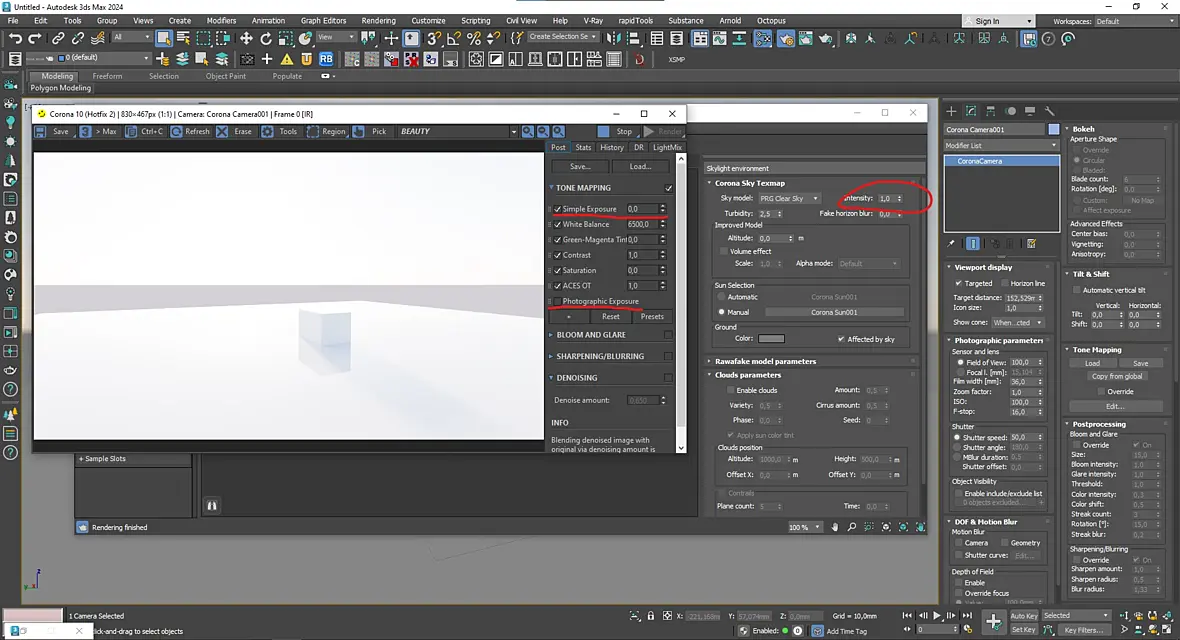Click the Ground color swatch
Image resolution: width=1180 pixels, height=640 pixels.
(771, 339)
